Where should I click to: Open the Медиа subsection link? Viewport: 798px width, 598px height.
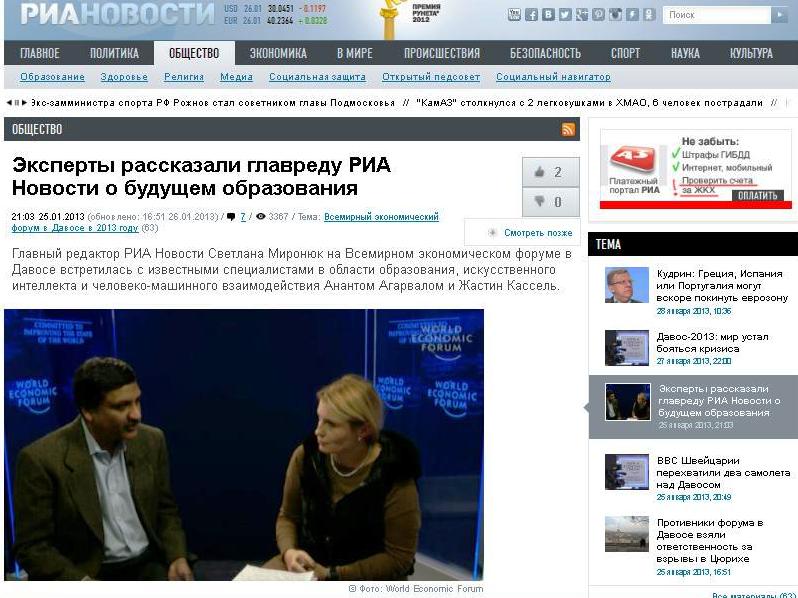236,77
